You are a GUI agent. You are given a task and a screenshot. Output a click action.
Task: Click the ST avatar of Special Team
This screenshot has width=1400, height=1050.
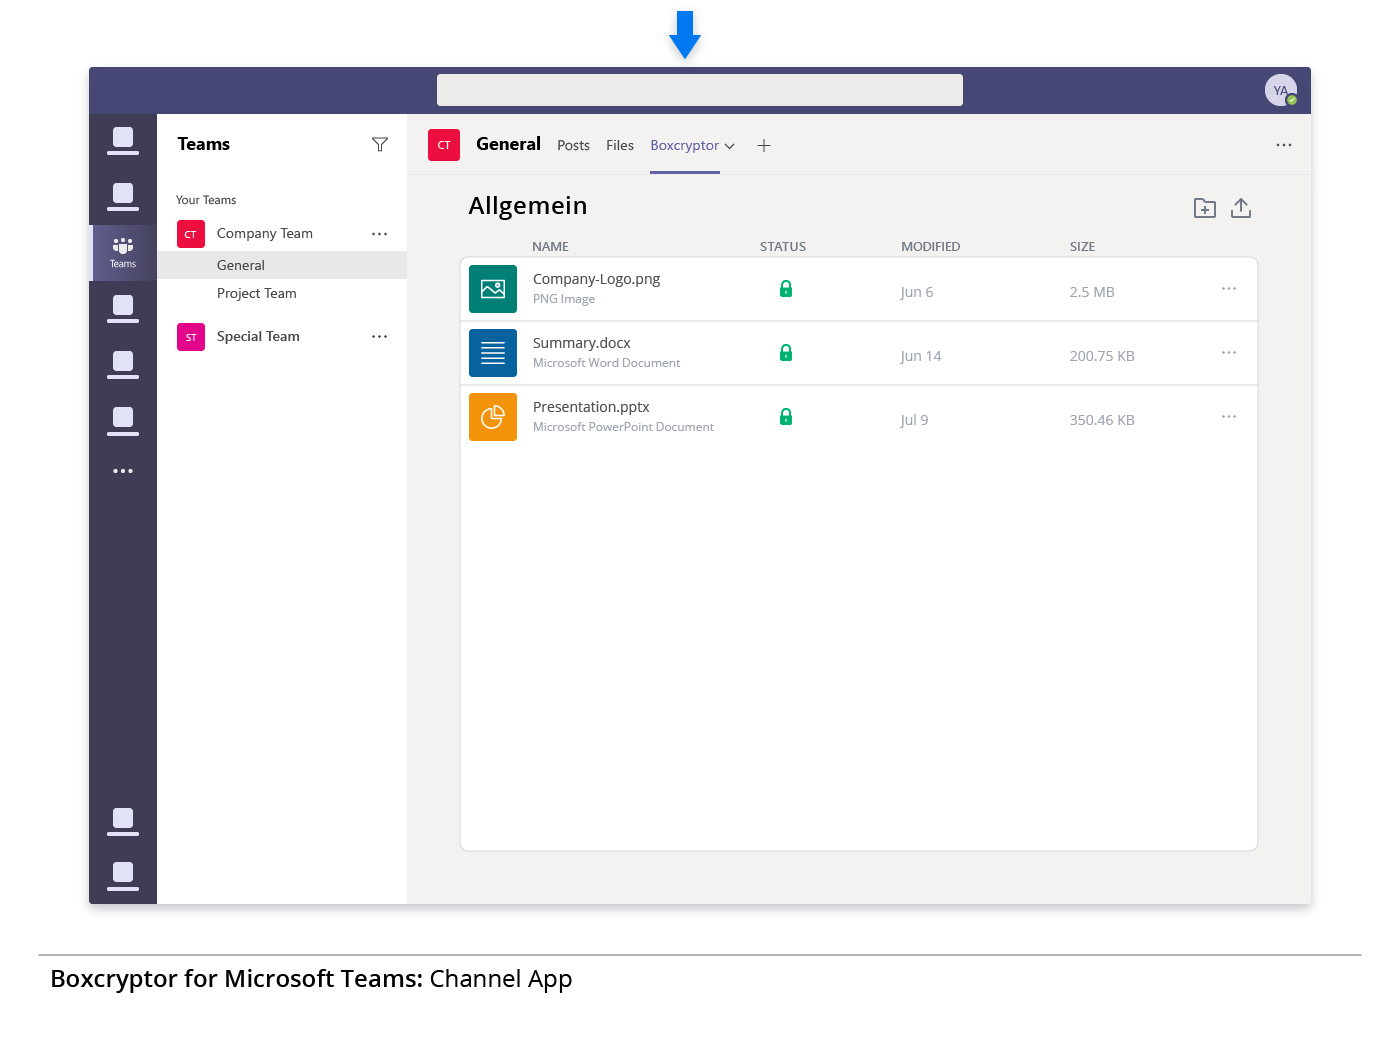click(x=191, y=337)
